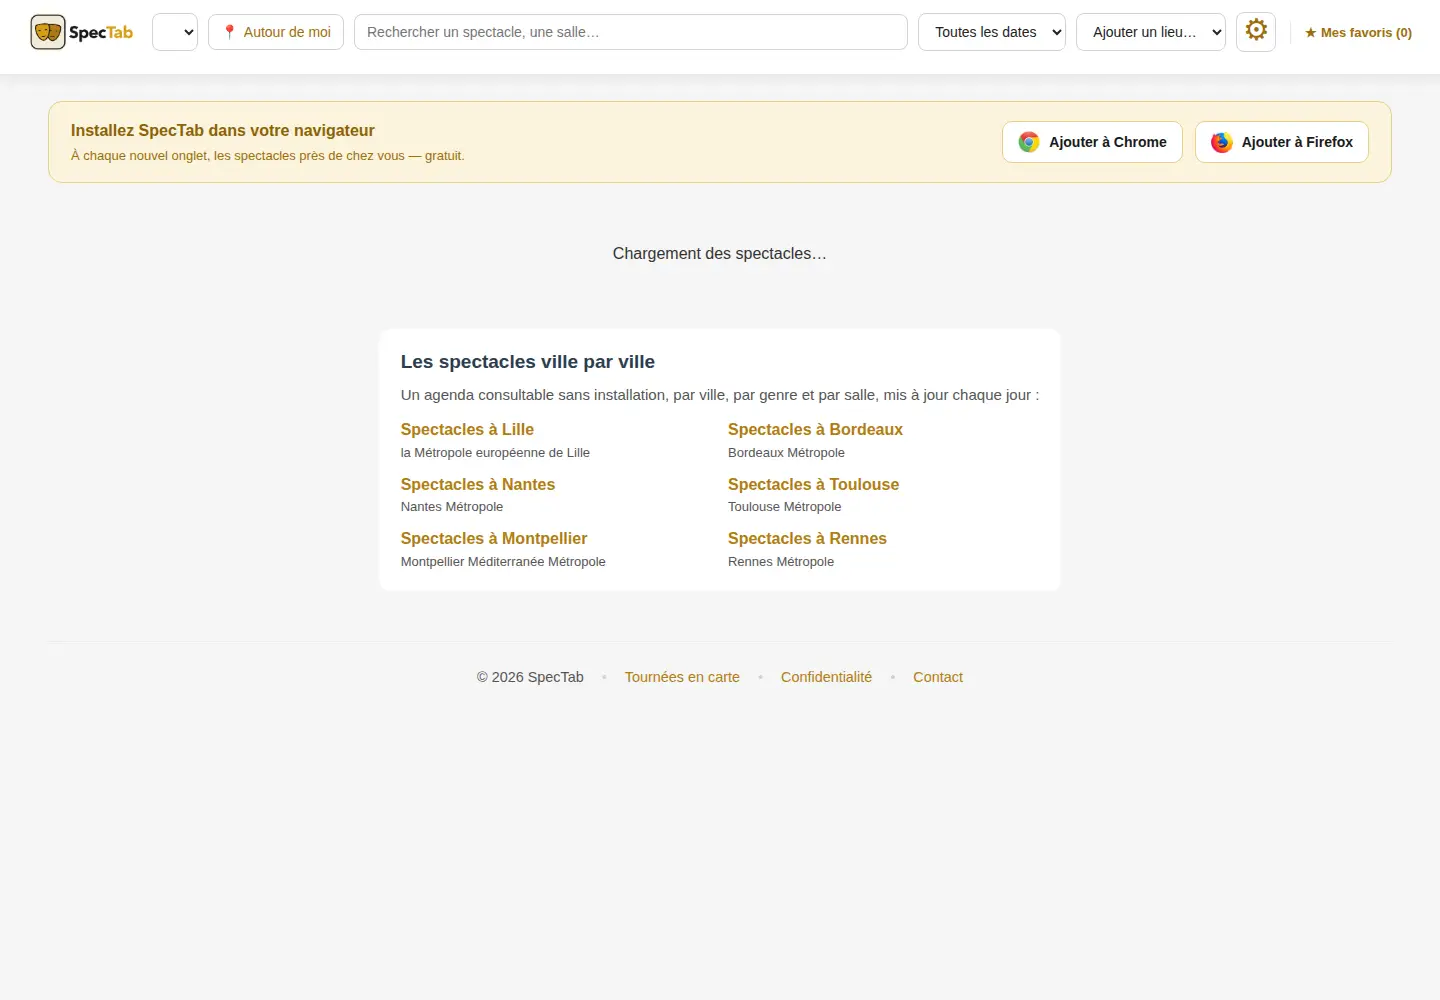Open Mes favoris (0)

[1358, 33]
